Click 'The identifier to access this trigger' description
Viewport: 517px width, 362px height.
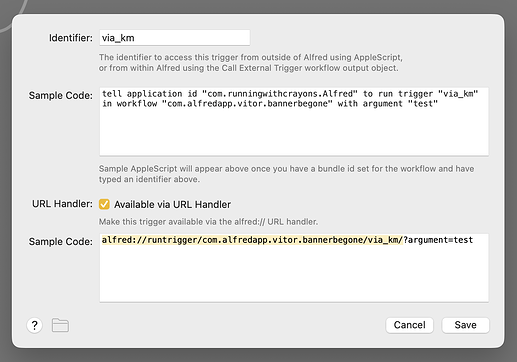251,62
